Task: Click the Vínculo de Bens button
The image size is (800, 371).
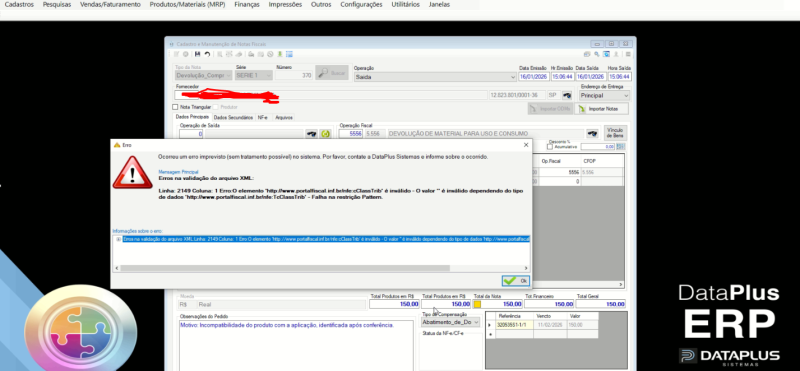Action: point(615,133)
